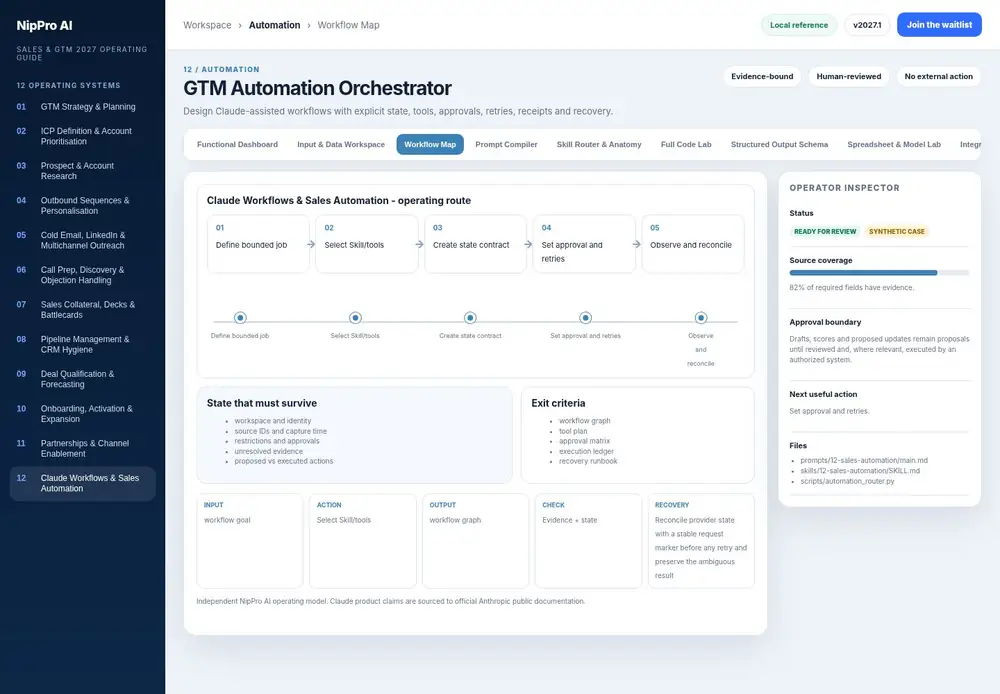Select step card 01 Define bounded job
Image resolution: width=1000 pixels, height=694 pixels.
pos(258,244)
